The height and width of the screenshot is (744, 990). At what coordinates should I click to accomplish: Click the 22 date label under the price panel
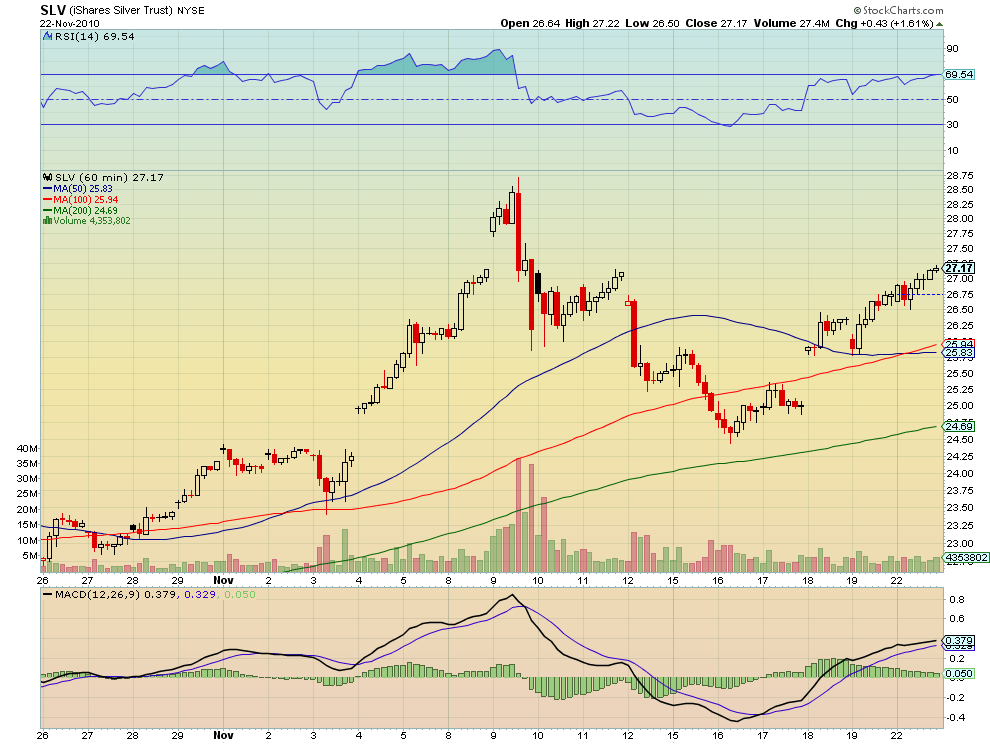coord(897,580)
